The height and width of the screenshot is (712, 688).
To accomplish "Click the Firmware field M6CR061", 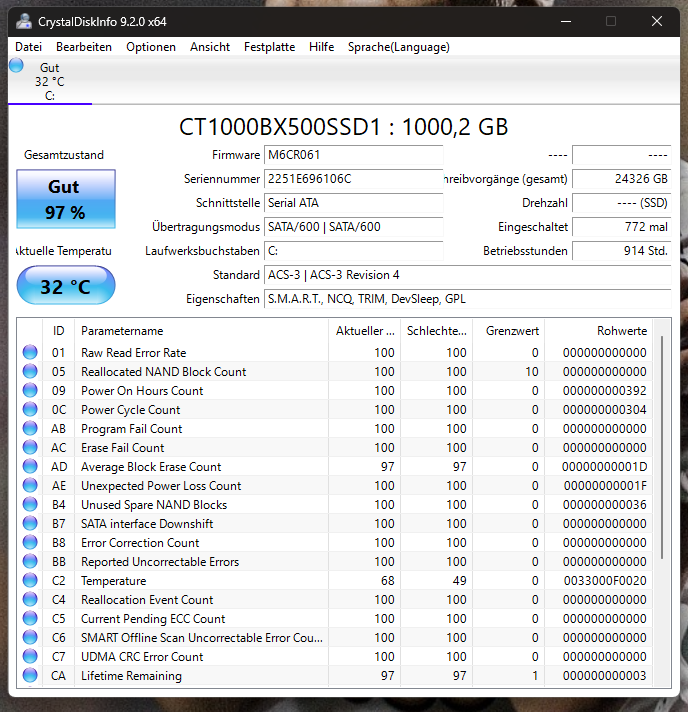I will point(353,155).
